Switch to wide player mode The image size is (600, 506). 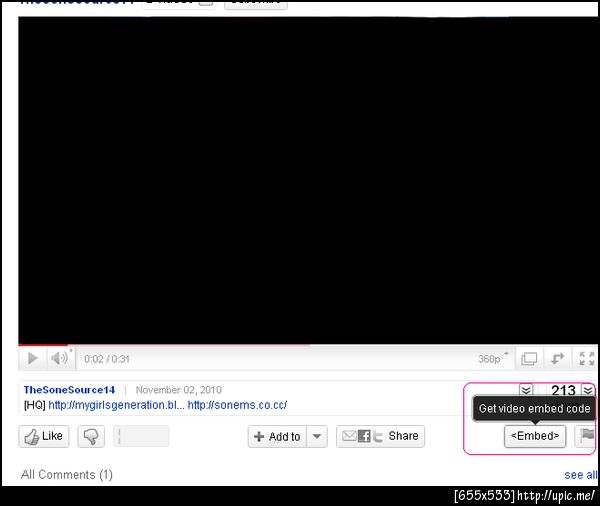pyautogui.click(x=529, y=359)
